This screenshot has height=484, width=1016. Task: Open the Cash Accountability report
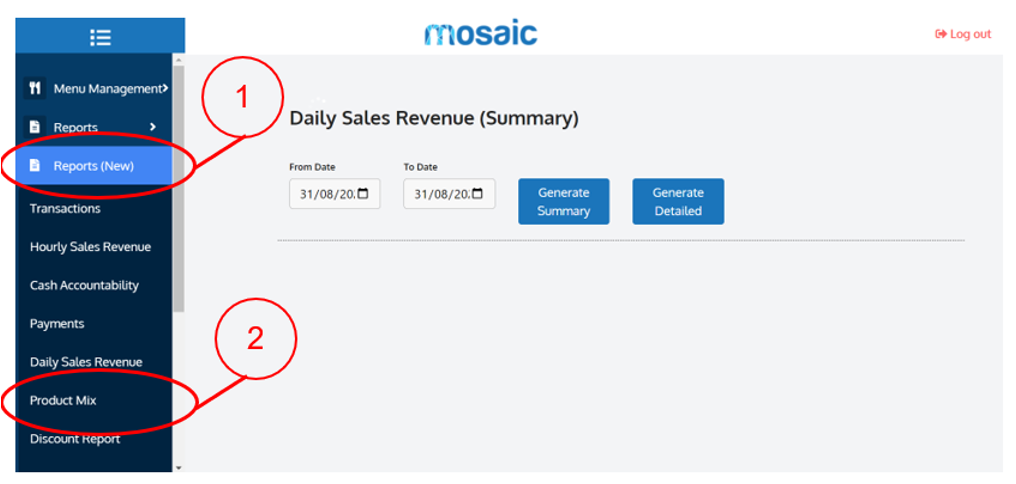[84, 285]
